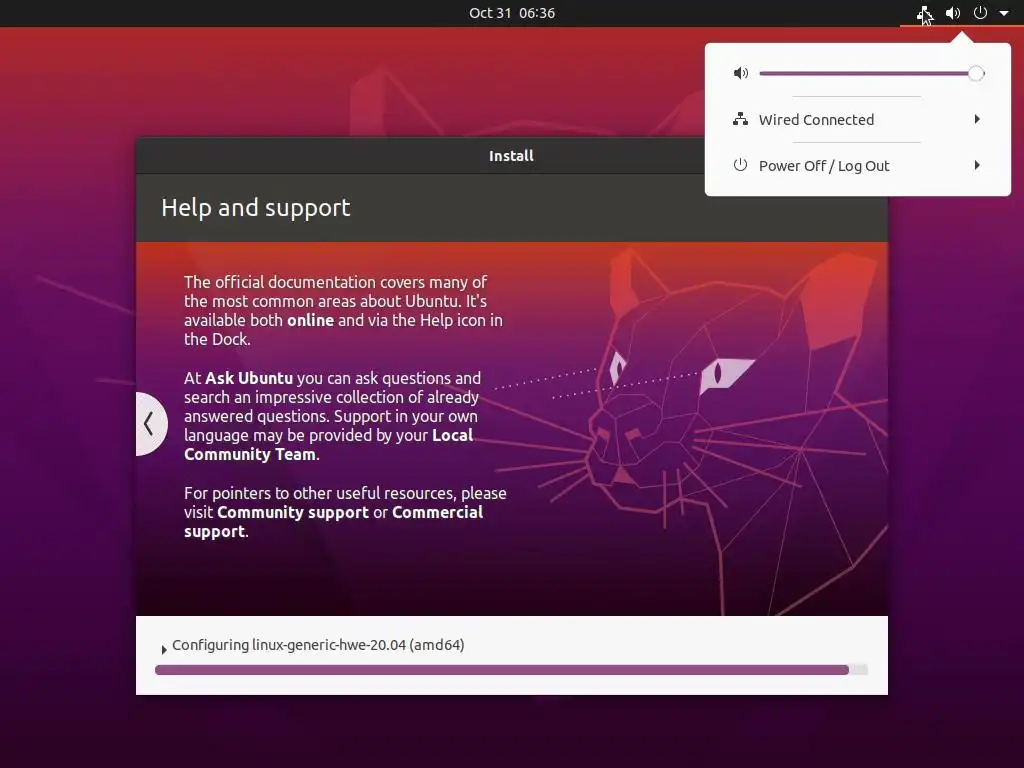Click the power icon beside Power Off / Log Out

pyautogui.click(x=740, y=165)
